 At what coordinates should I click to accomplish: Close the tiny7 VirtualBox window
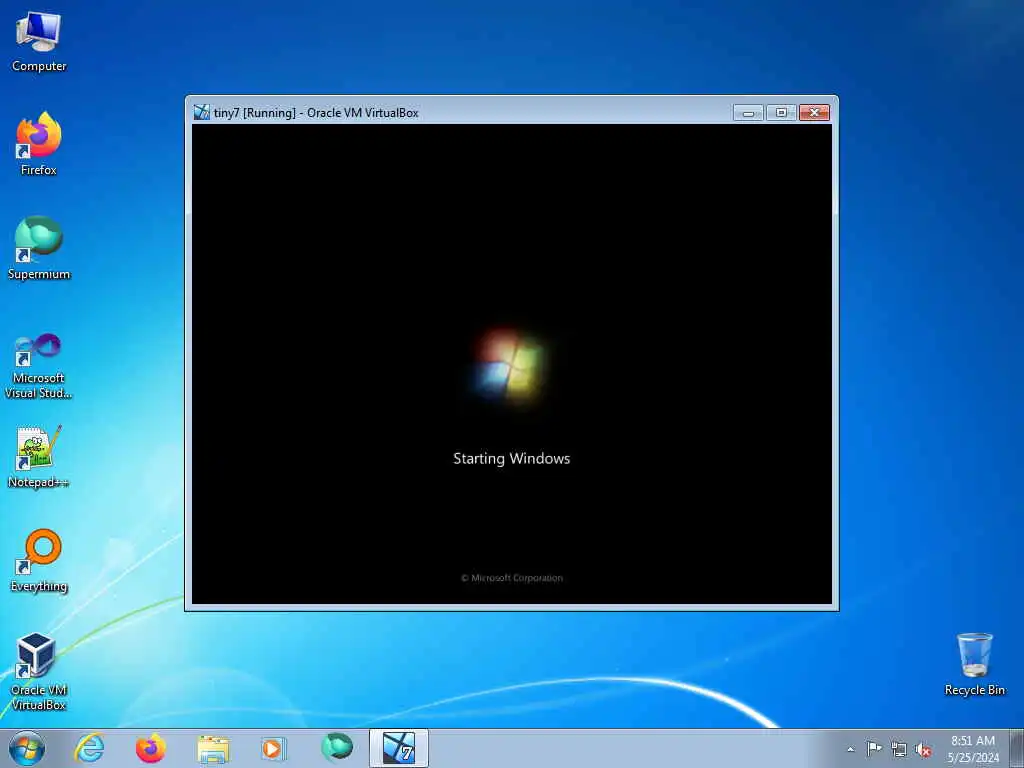click(x=814, y=113)
